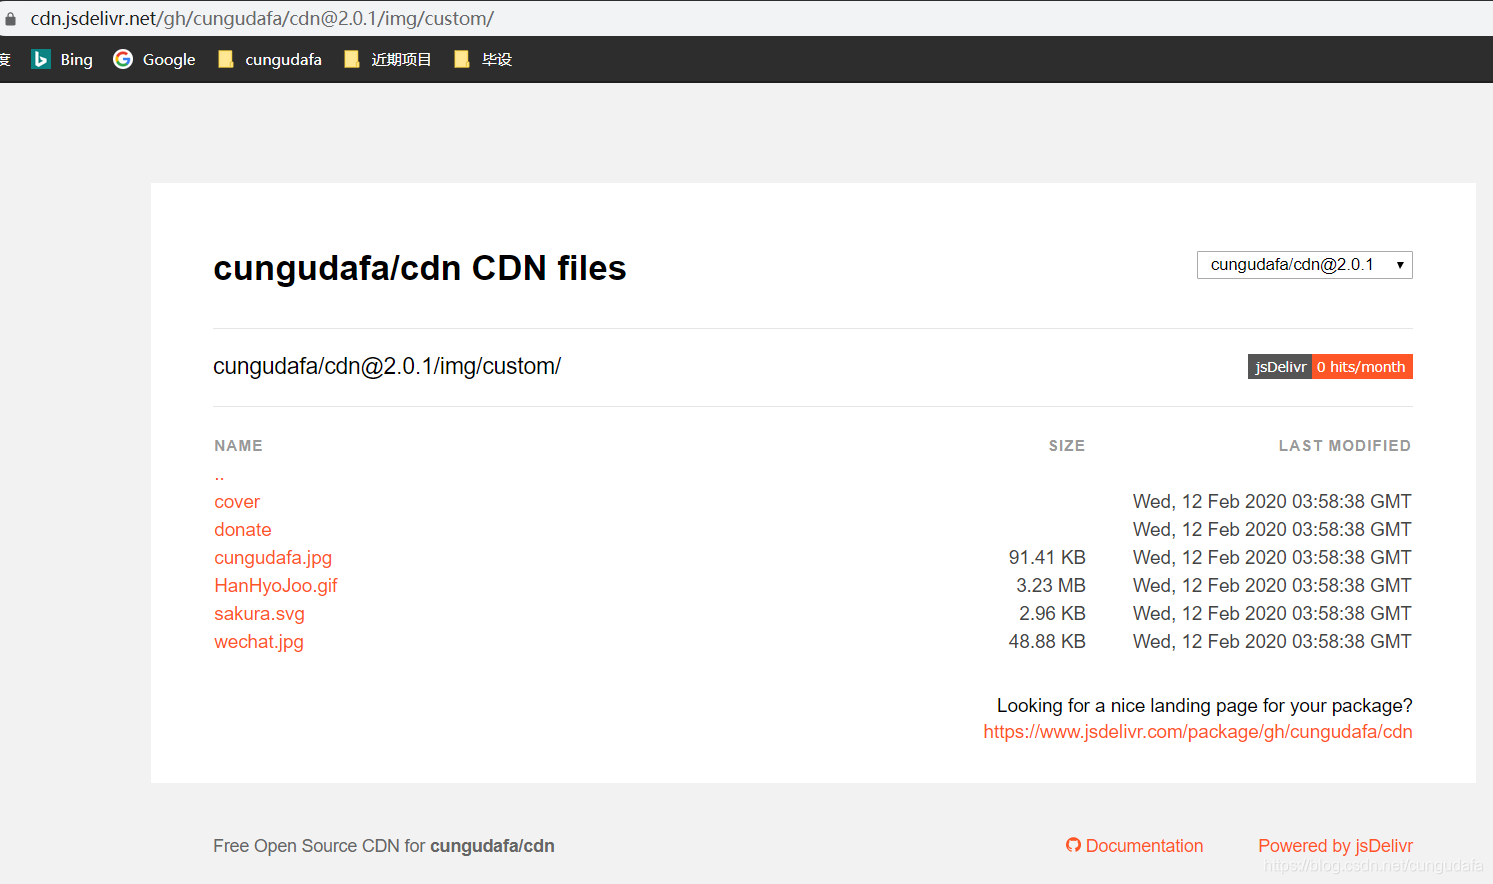This screenshot has height=884, width=1493.
Task: Click the jsDelivr hits/month badge
Action: point(1330,367)
